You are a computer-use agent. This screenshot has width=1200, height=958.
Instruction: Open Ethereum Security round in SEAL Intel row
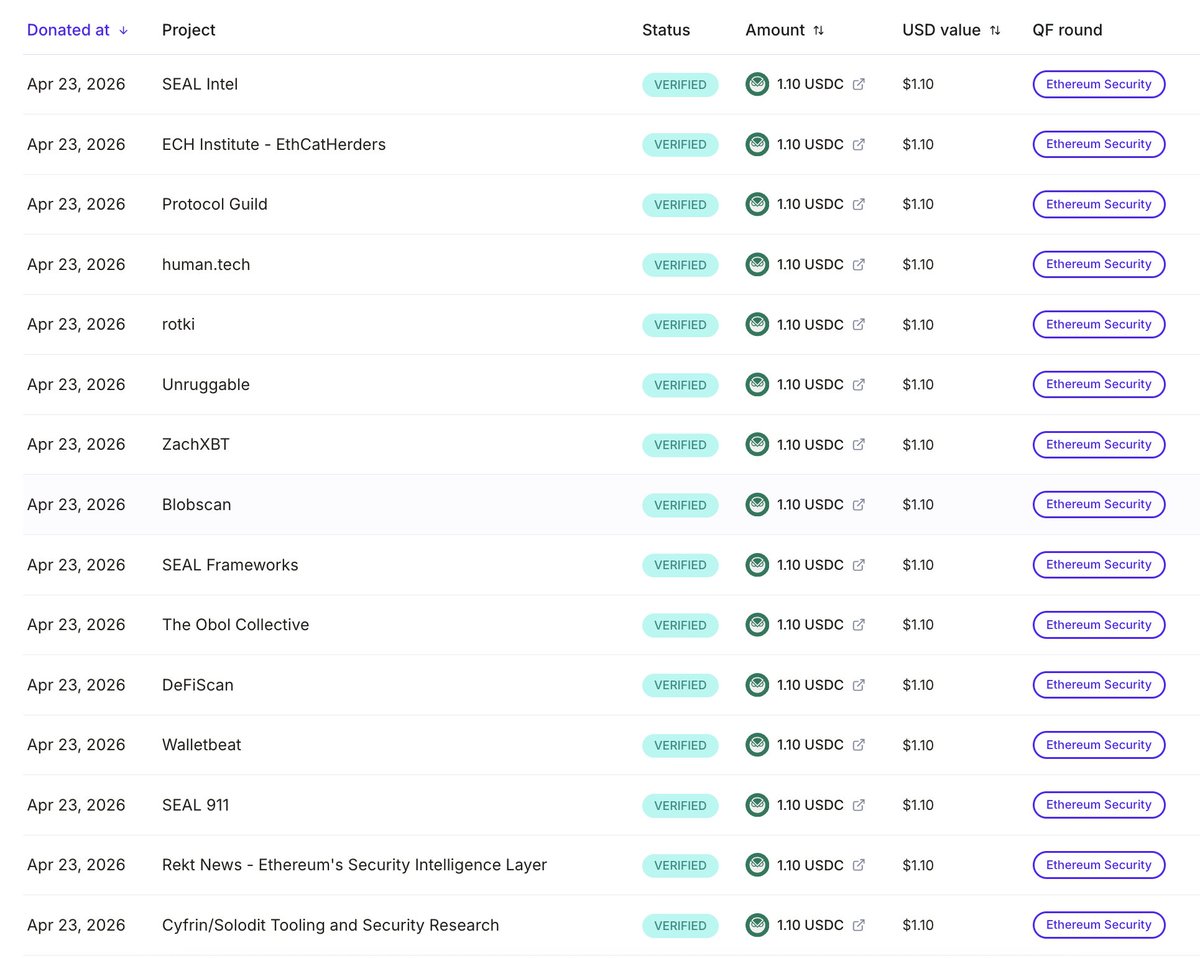click(1099, 84)
